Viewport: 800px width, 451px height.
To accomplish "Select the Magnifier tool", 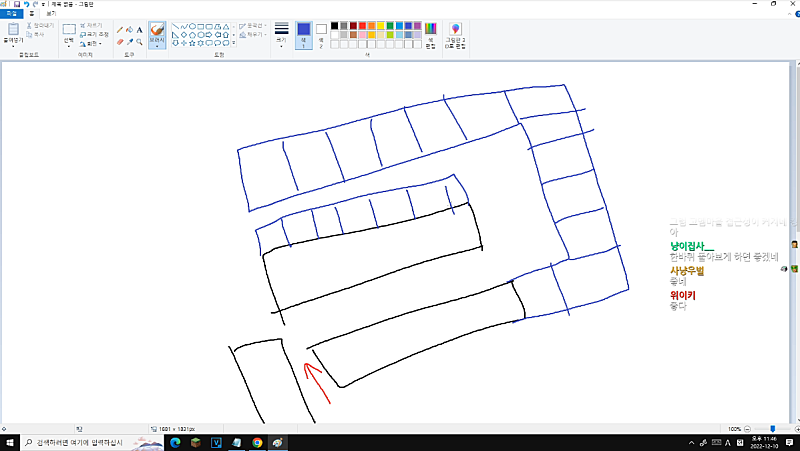I will coord(139,42).
